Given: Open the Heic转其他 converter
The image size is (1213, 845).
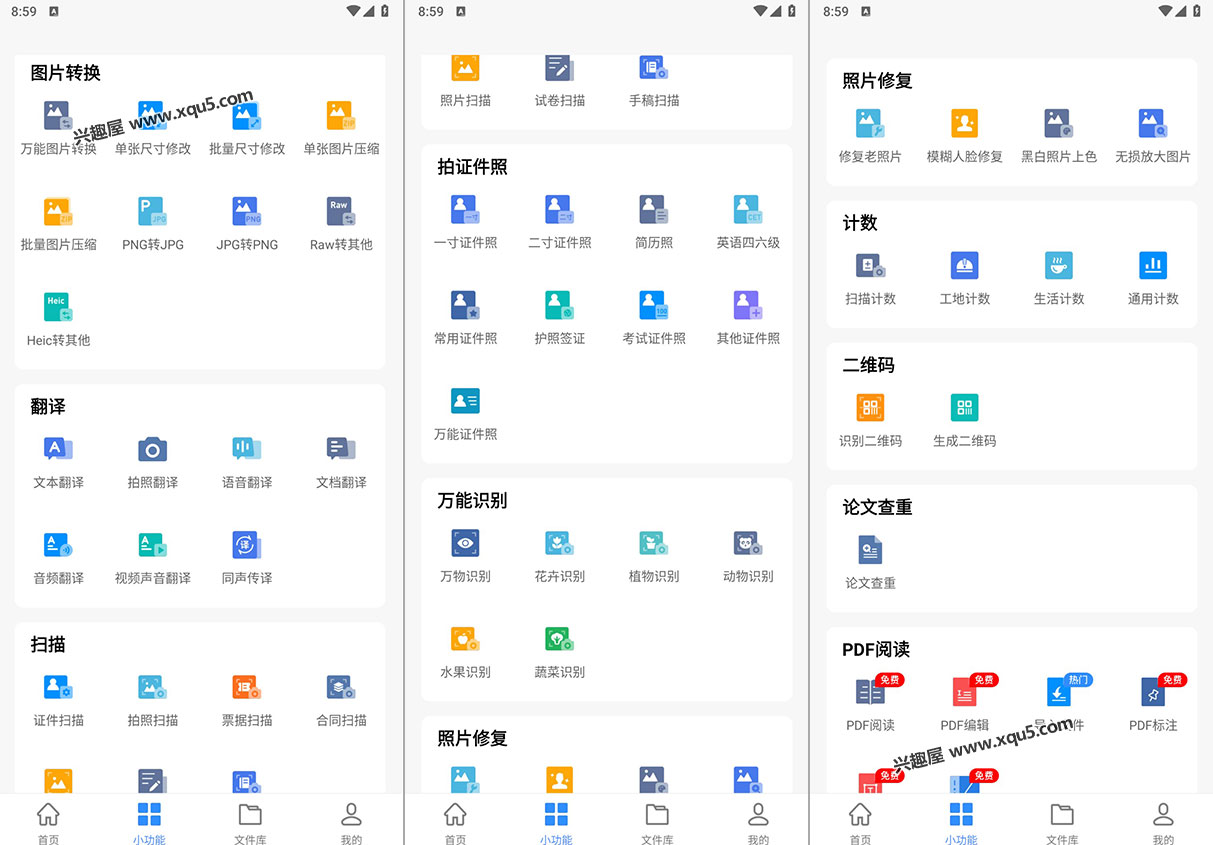Looking at the screenshot, I should [x=58, y=308].
